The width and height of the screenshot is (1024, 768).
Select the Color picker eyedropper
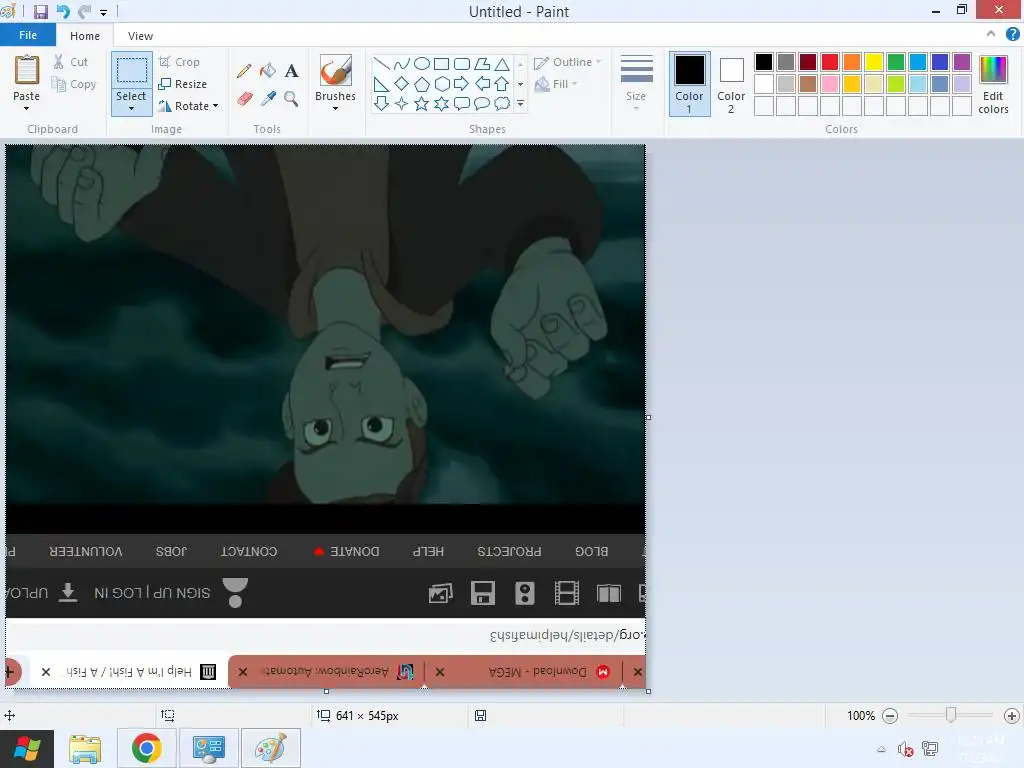[268, 99]
